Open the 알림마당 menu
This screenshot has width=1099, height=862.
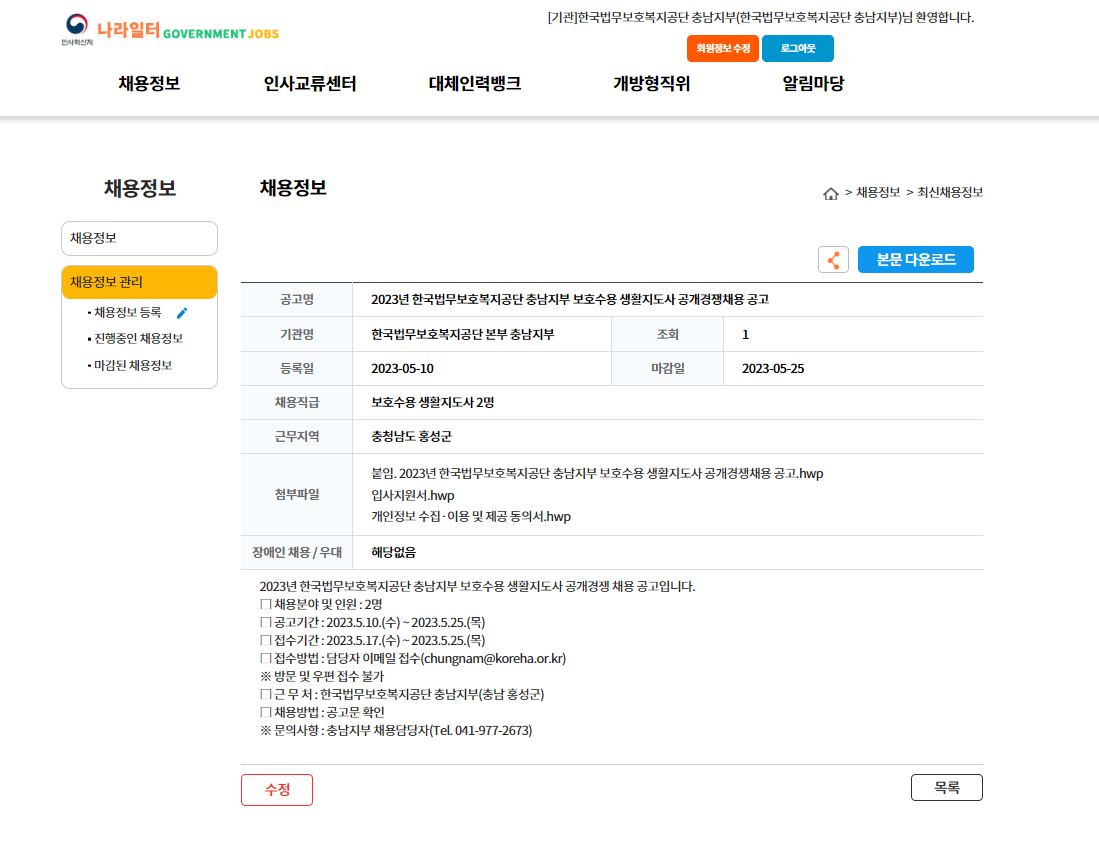(813, 83)
